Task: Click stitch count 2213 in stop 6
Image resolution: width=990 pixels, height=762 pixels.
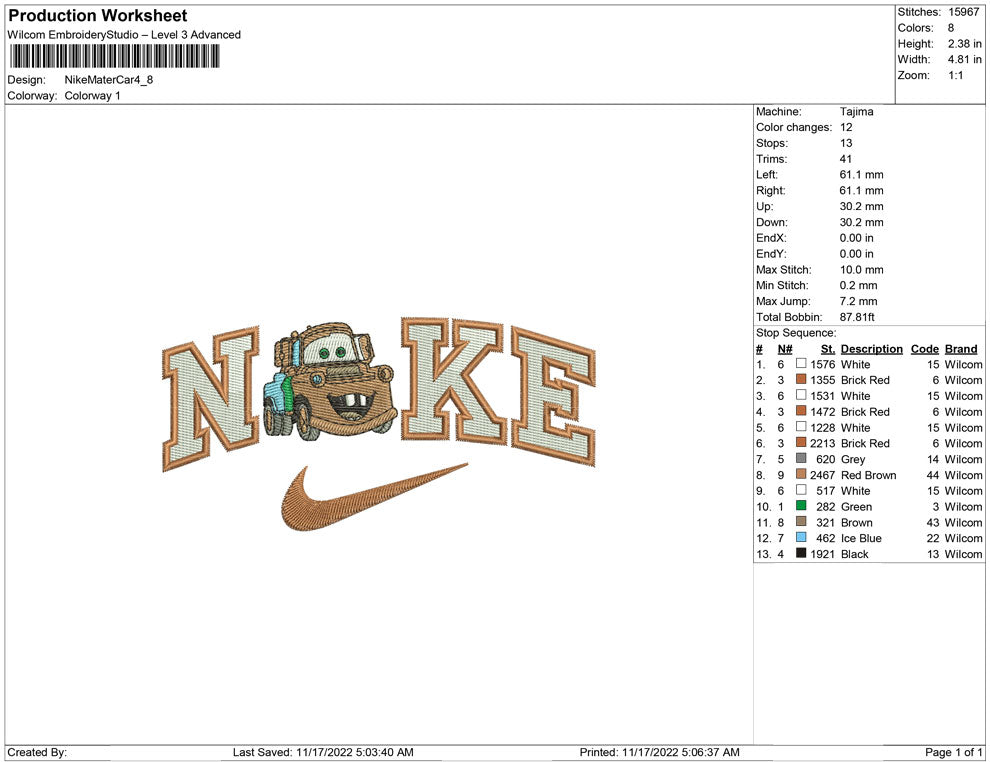Action: pos(823,443)
